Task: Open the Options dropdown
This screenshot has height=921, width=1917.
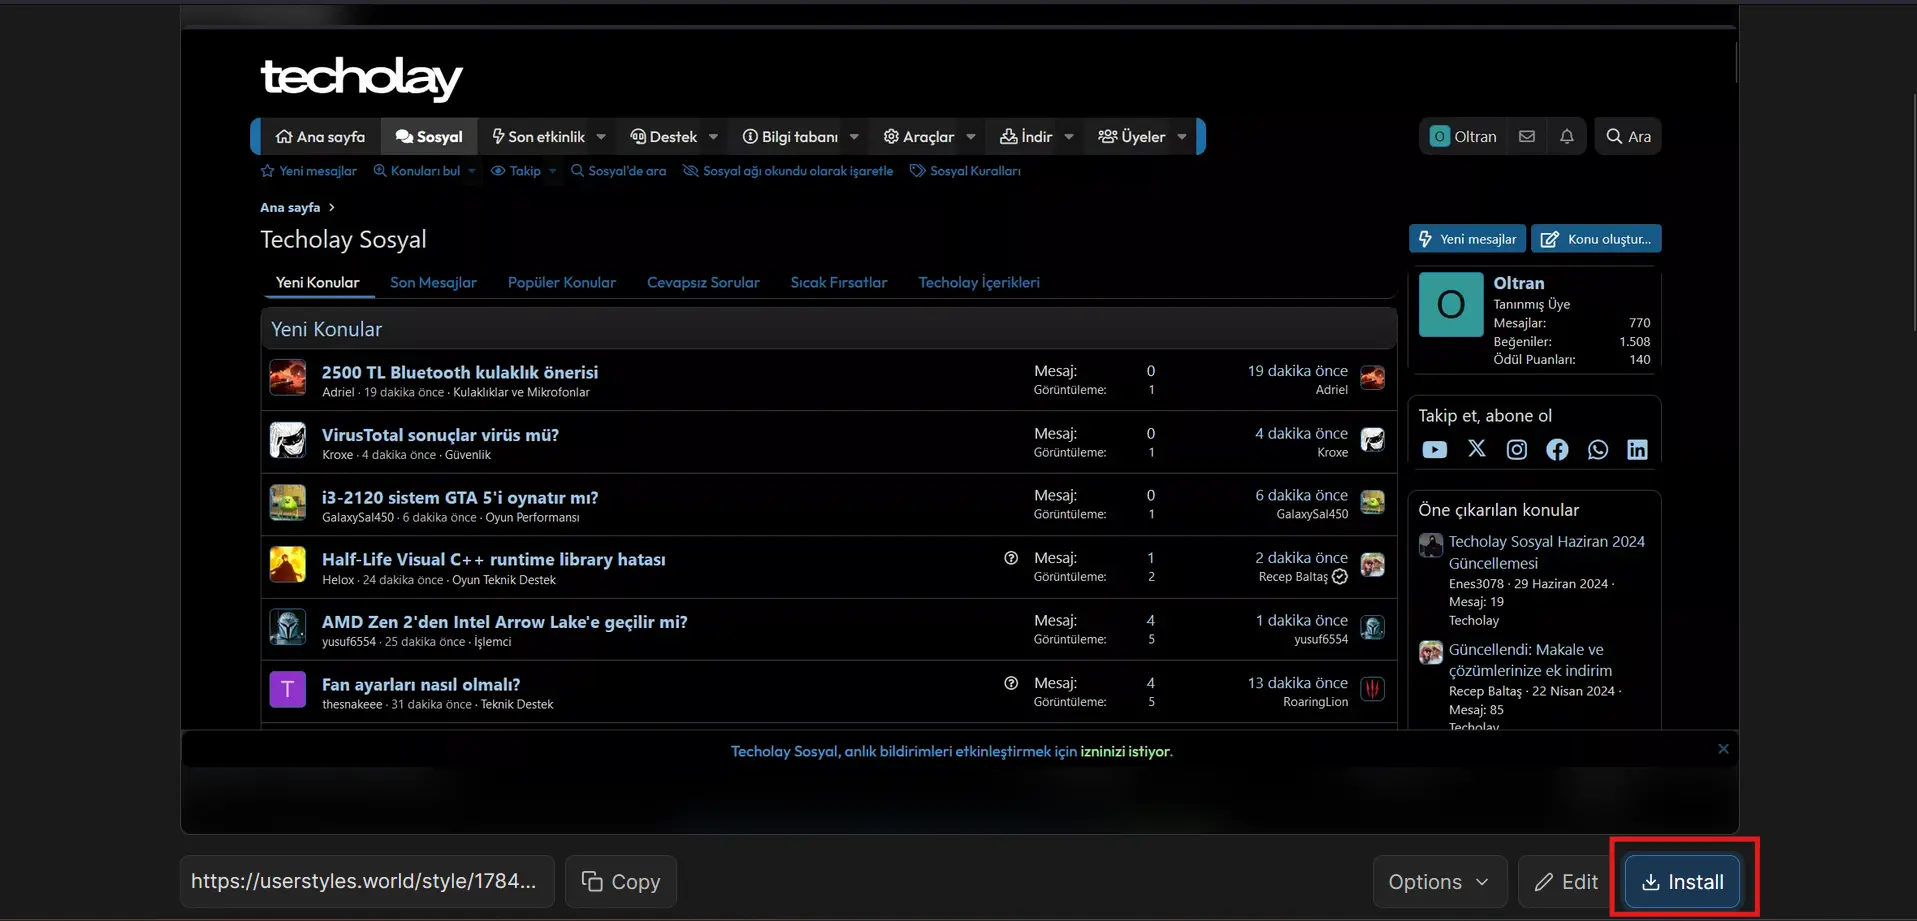Action: point(1439,881)
